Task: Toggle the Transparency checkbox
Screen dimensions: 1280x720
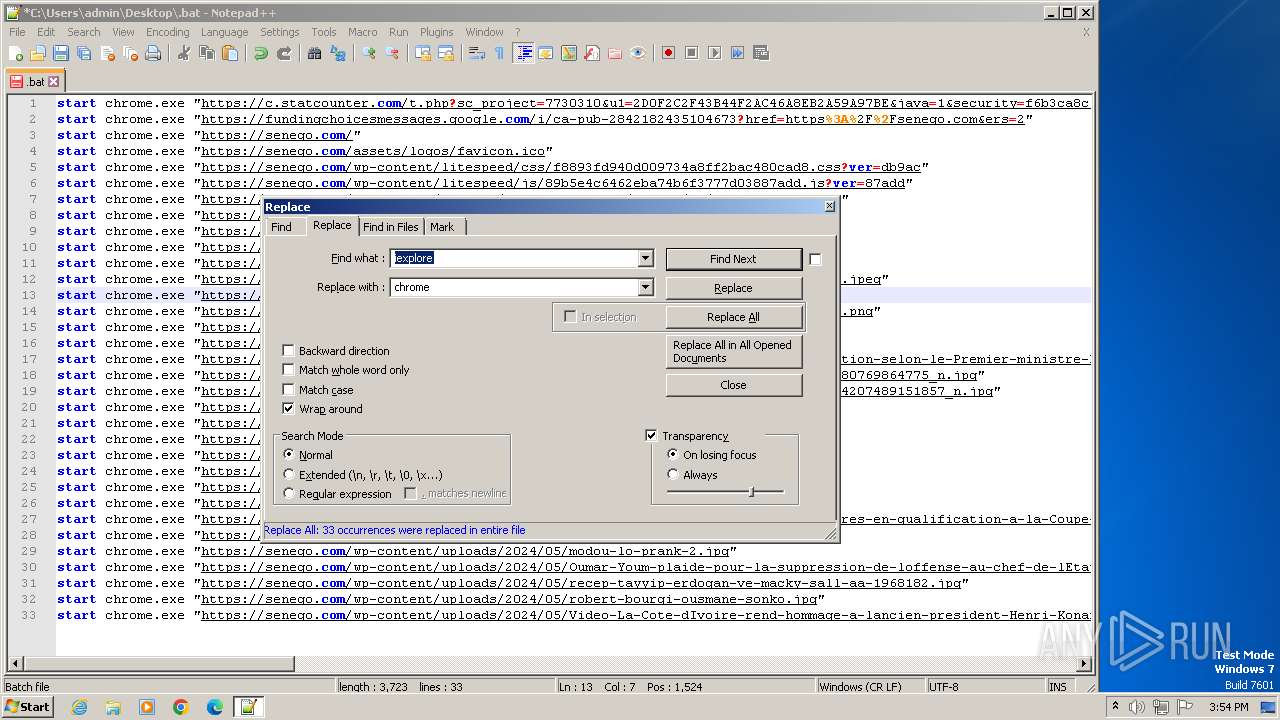Action: pos(651,436)
